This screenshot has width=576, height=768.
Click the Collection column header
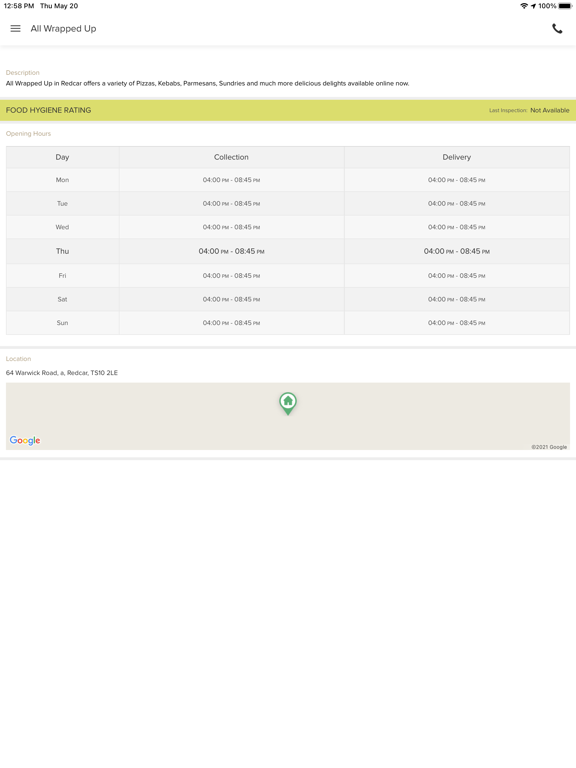pyautogui.click(x=231, y=157)
